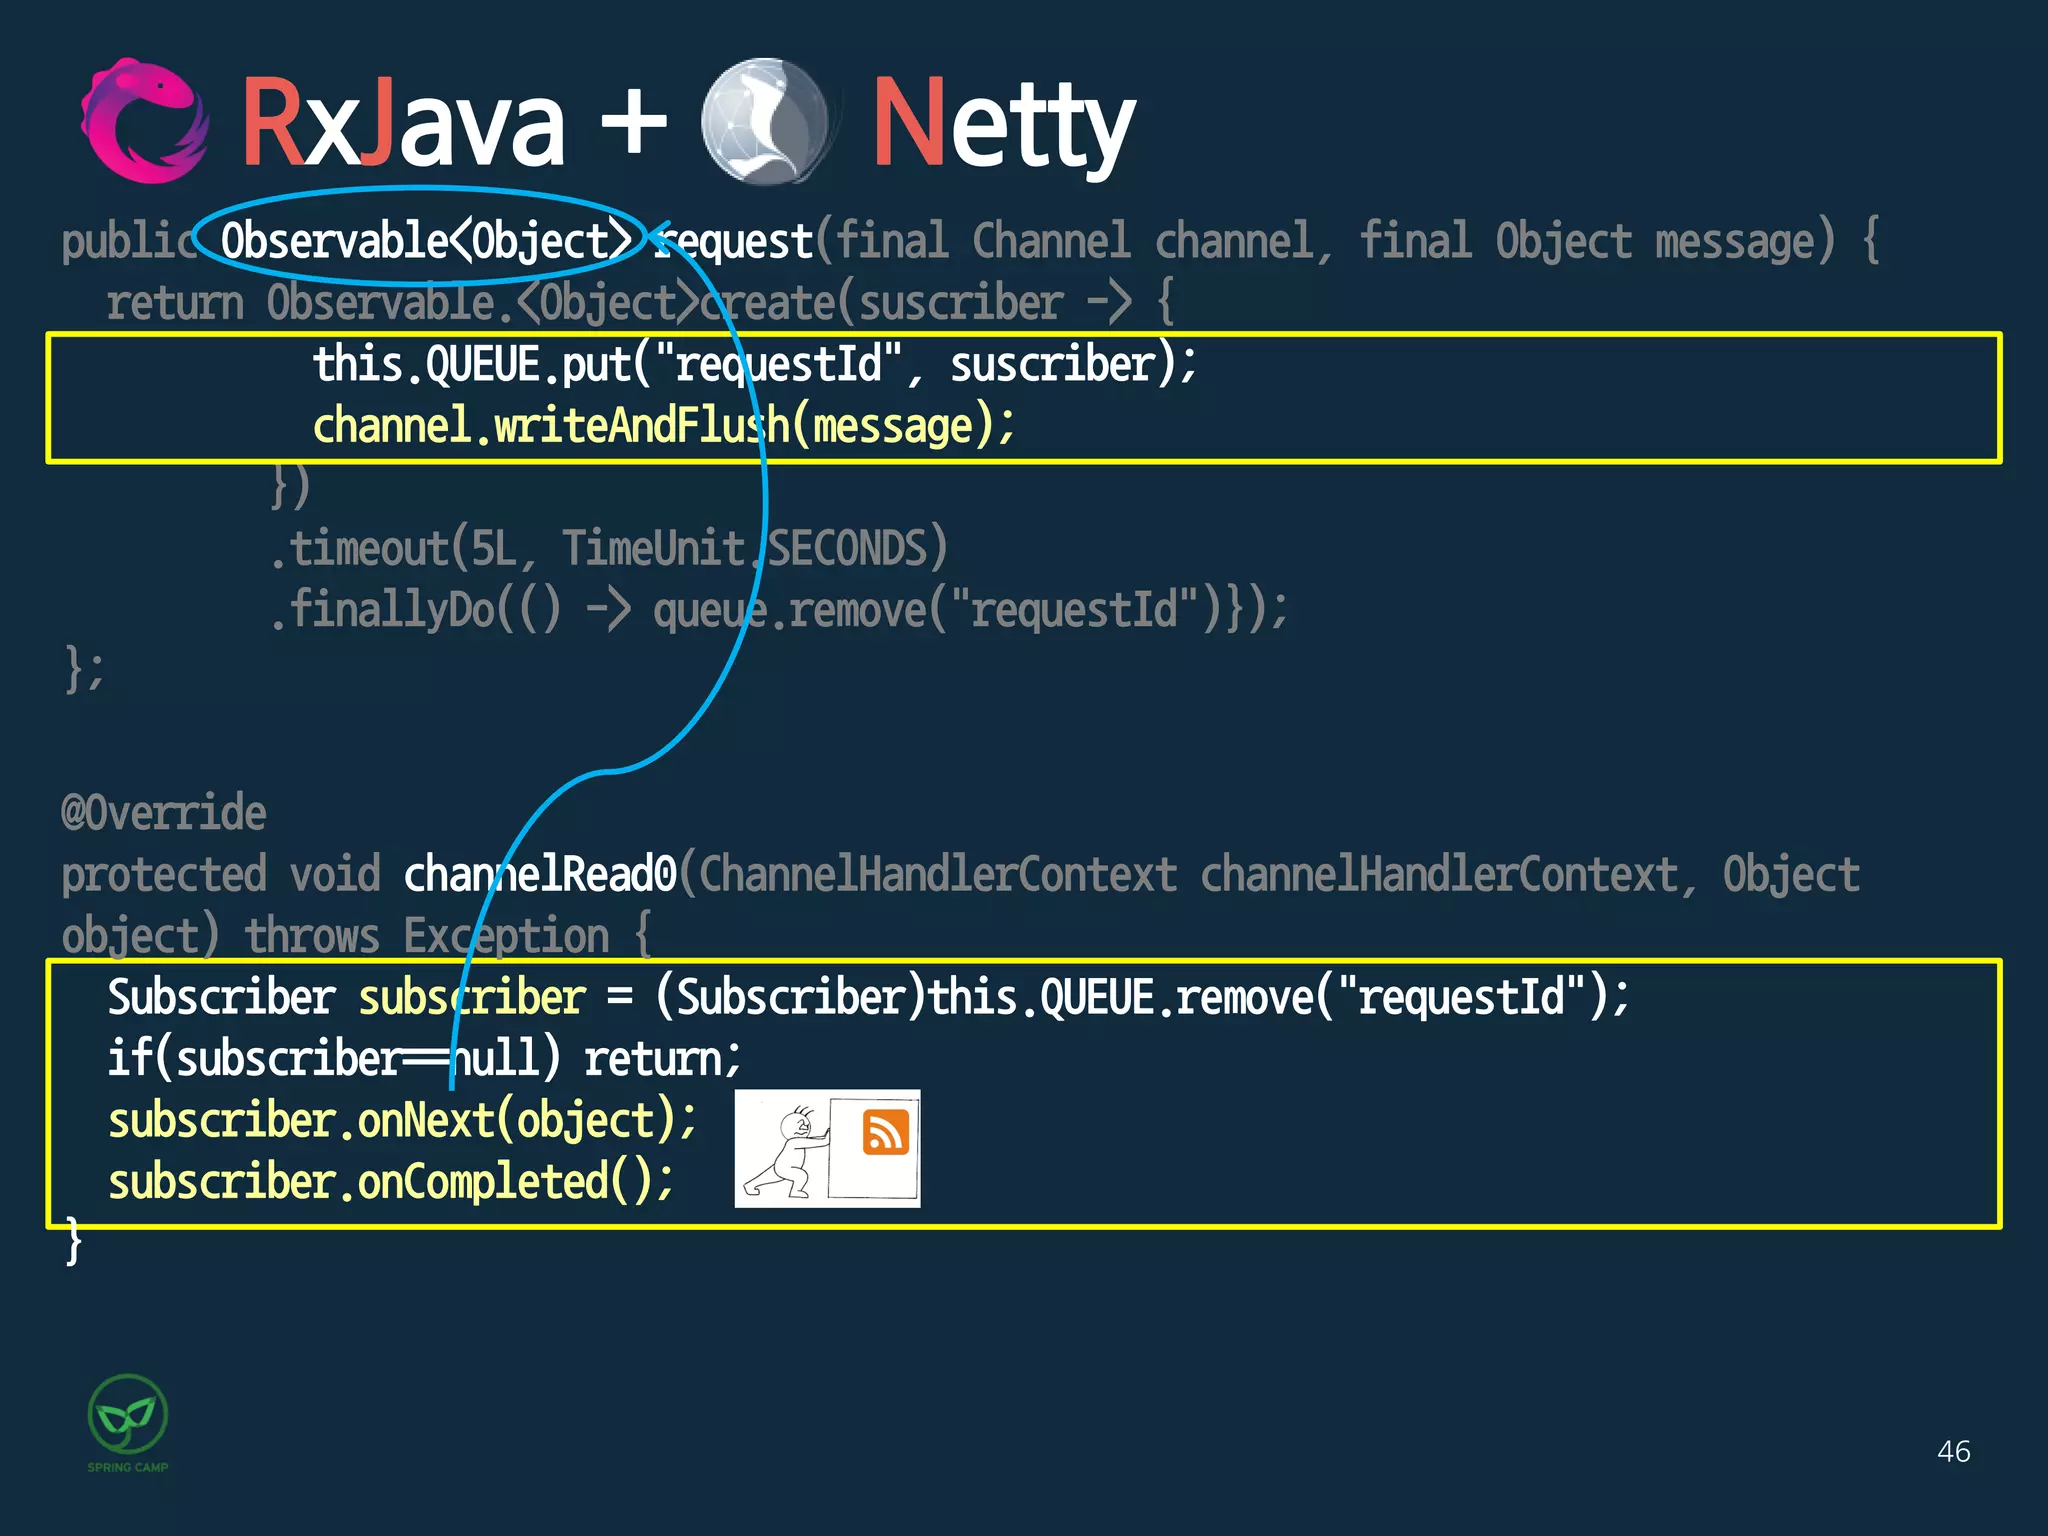Click 'object) throws Exception {' line
The image size is (2048, 1536).
tap(357, 937)
